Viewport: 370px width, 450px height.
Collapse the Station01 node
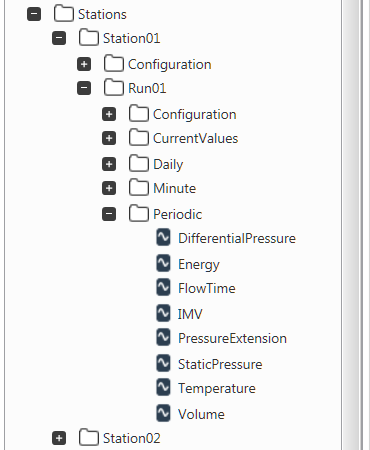(59, 38)
